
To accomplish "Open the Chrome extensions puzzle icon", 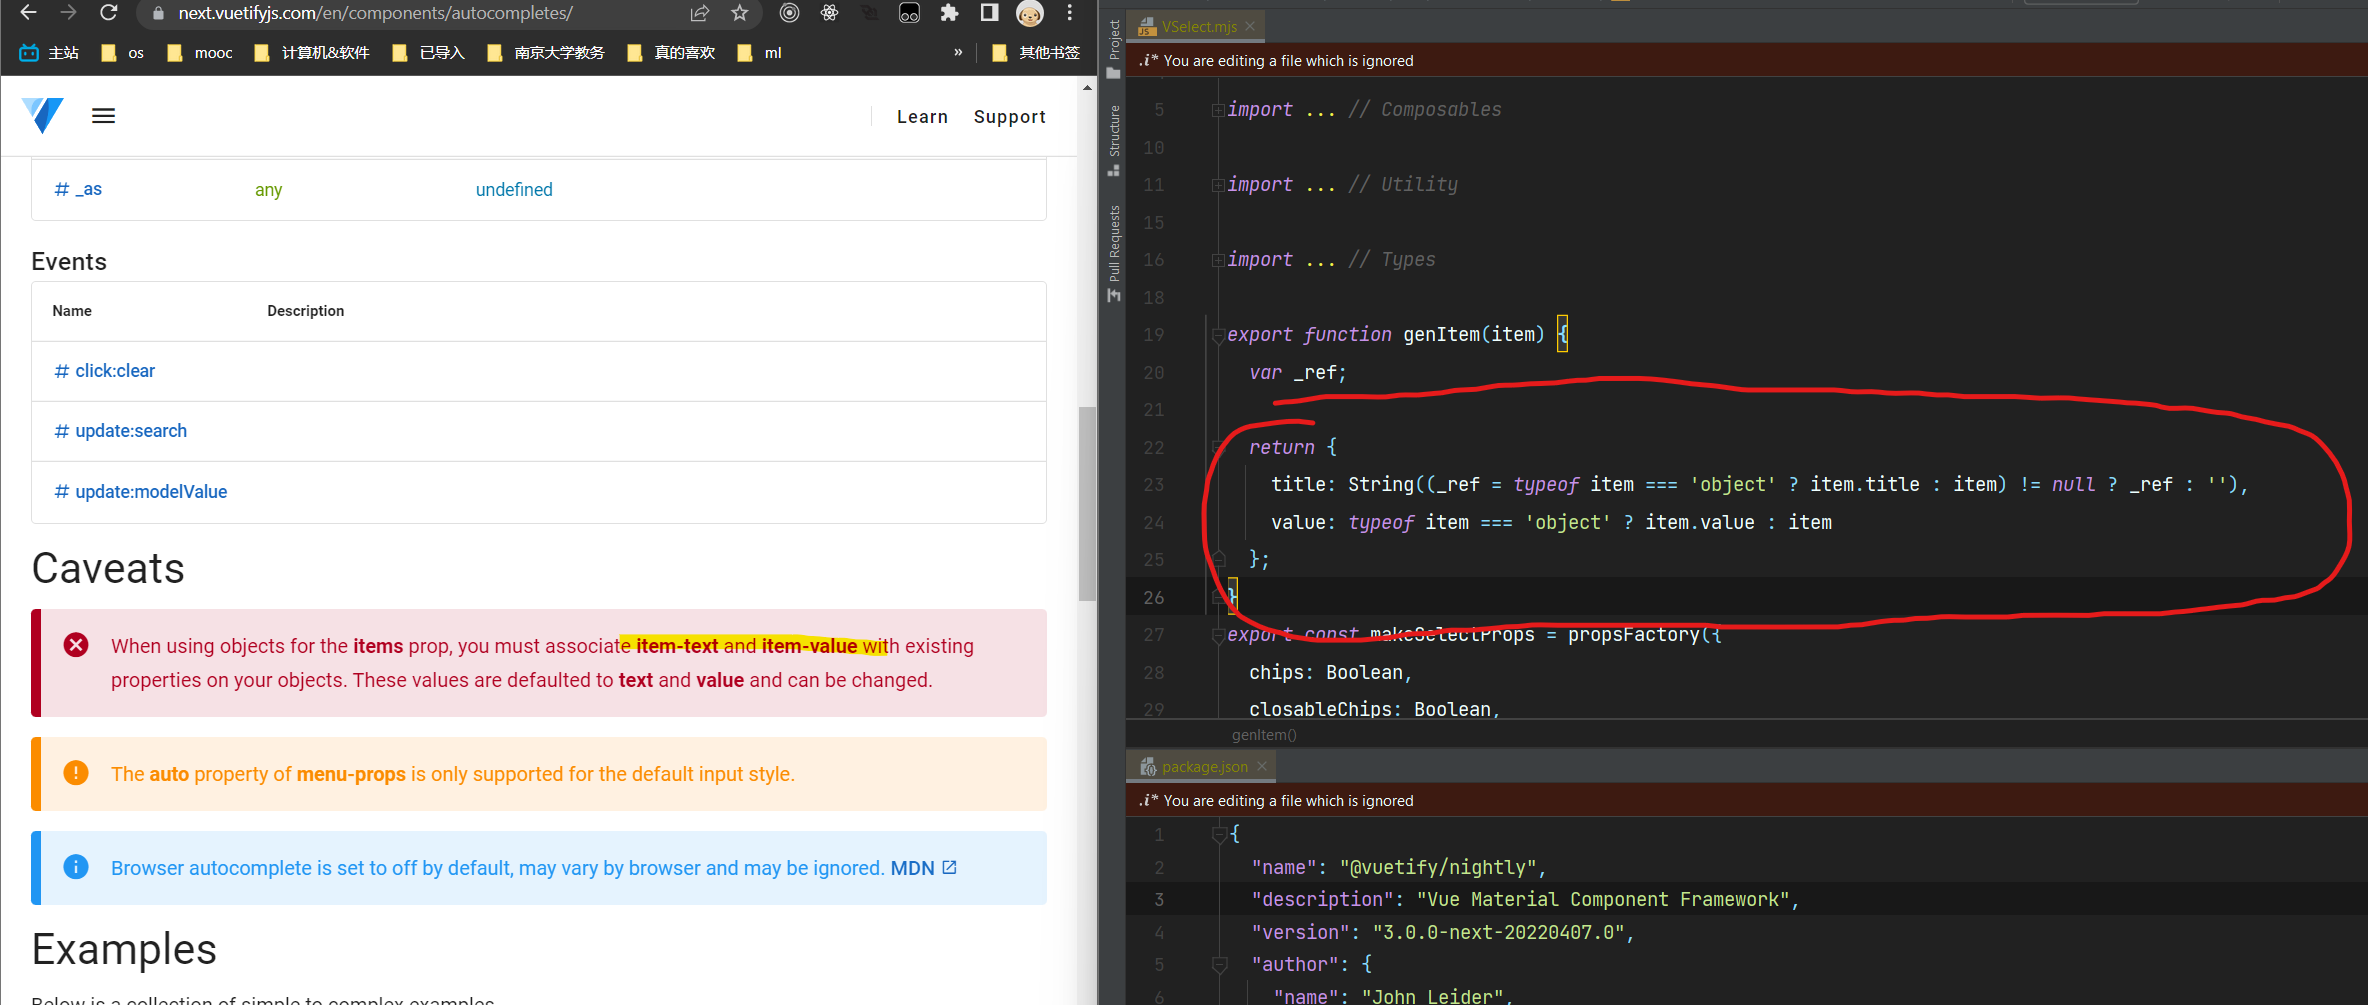I will (948, 13).
